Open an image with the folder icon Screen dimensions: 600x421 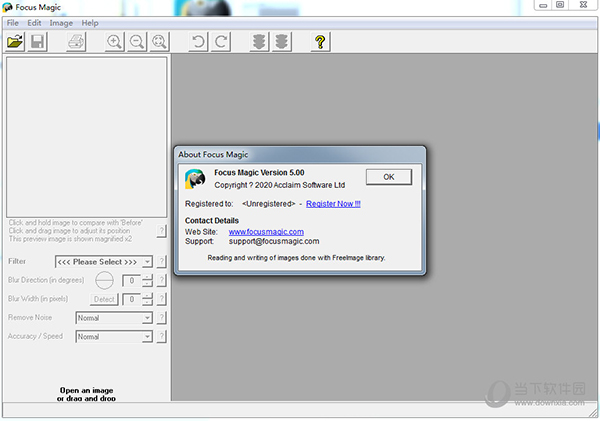pyautogui.click(x=15, y=41)
